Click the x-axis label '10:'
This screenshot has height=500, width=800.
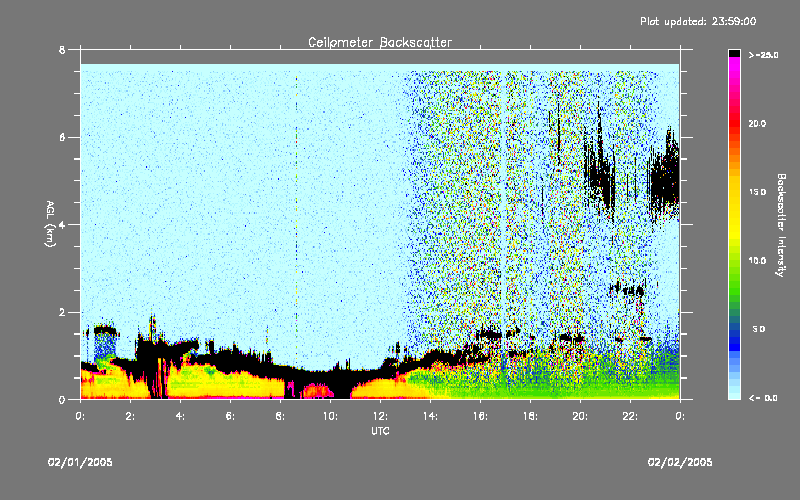tap(330, 416)
